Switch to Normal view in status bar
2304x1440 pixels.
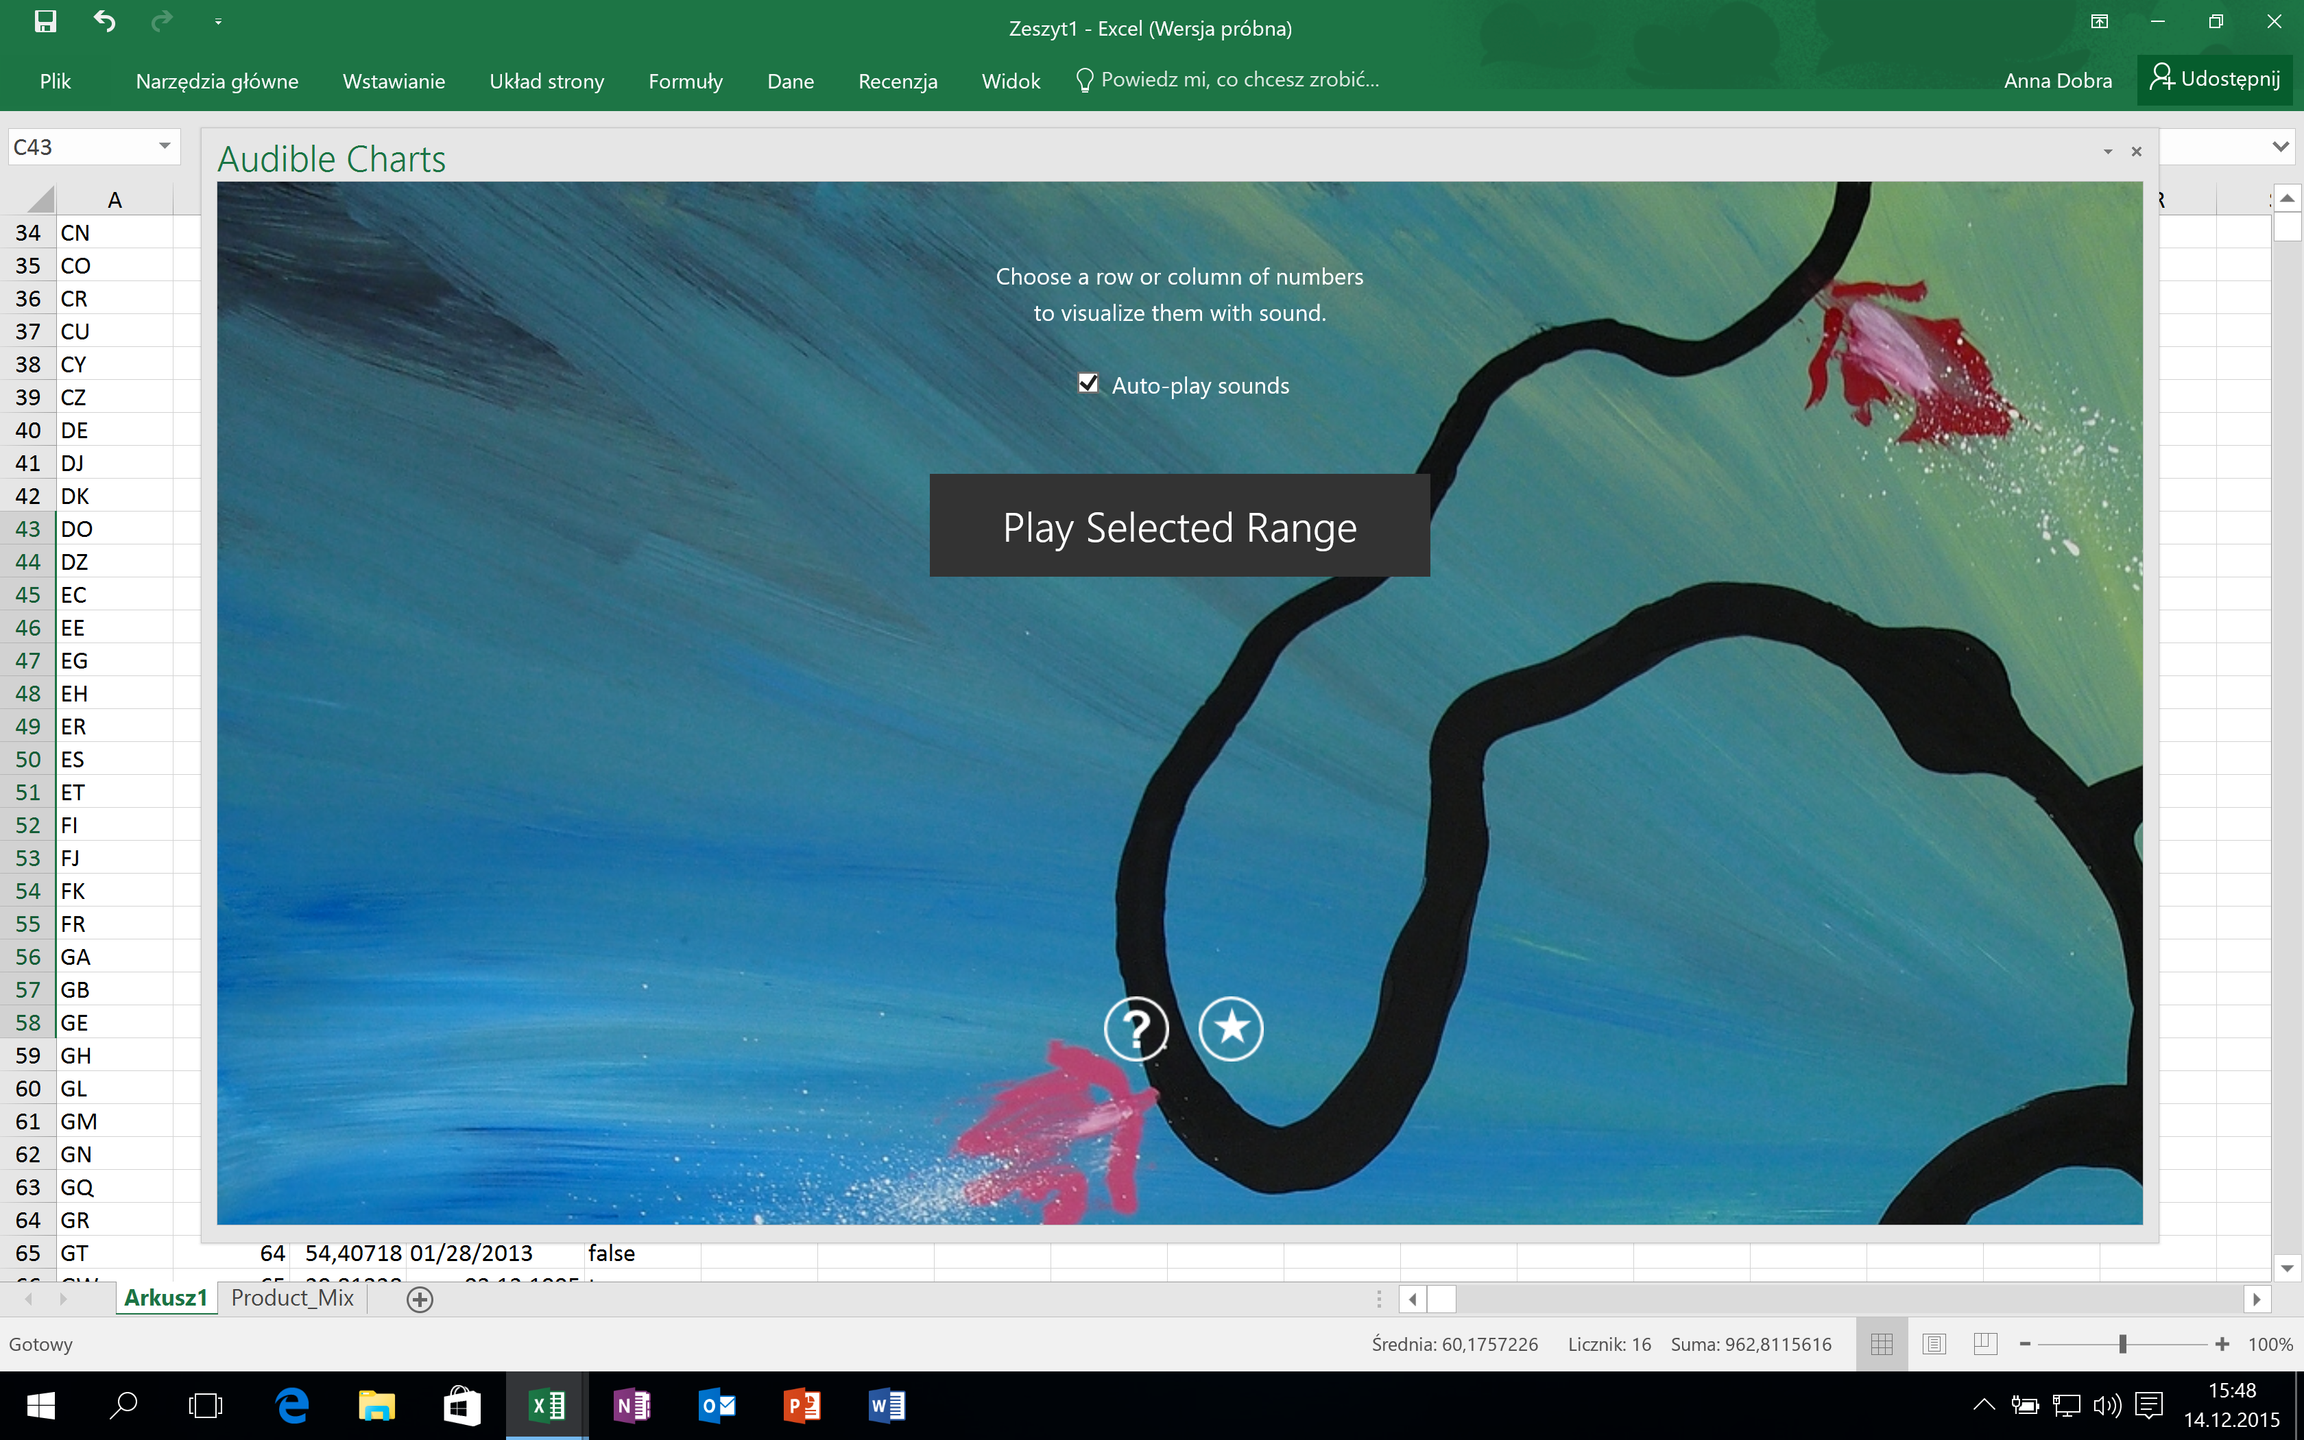pos(1881,1344)
